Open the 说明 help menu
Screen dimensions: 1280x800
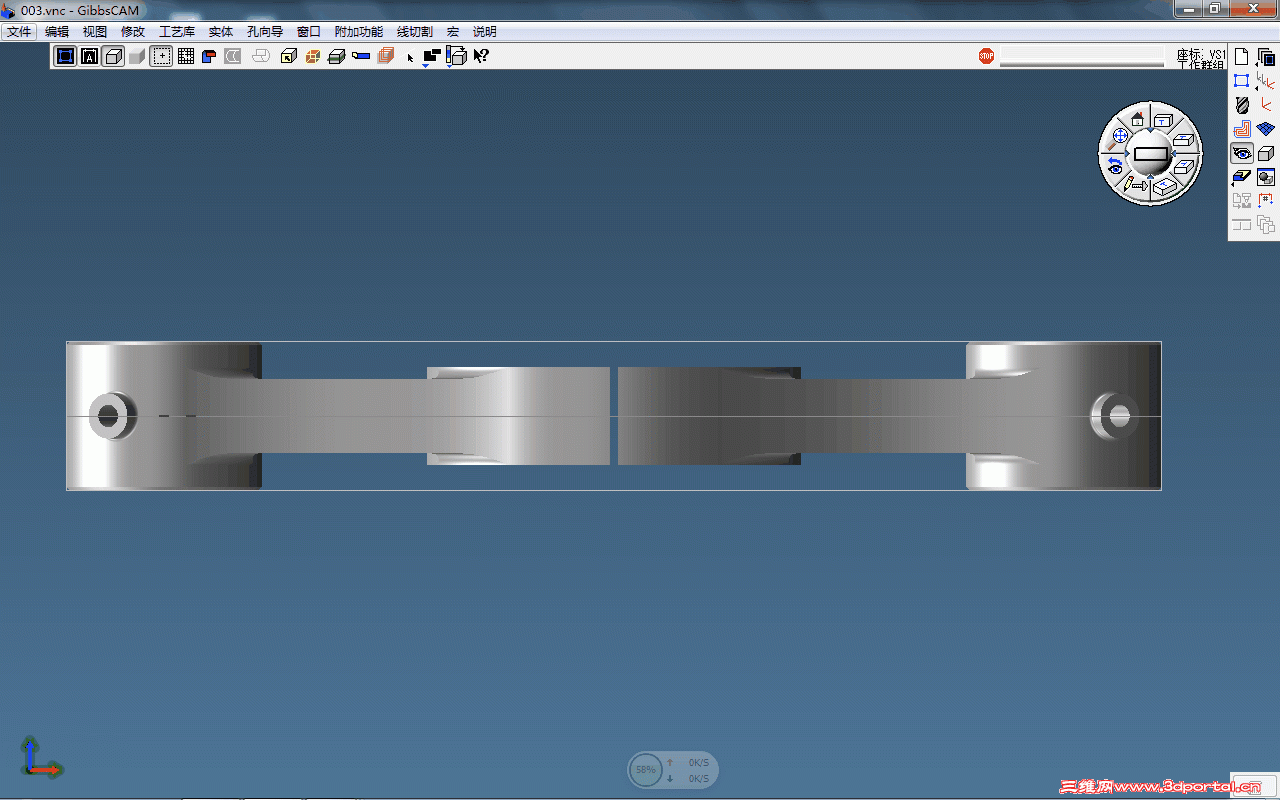click(x=485, y=32)
